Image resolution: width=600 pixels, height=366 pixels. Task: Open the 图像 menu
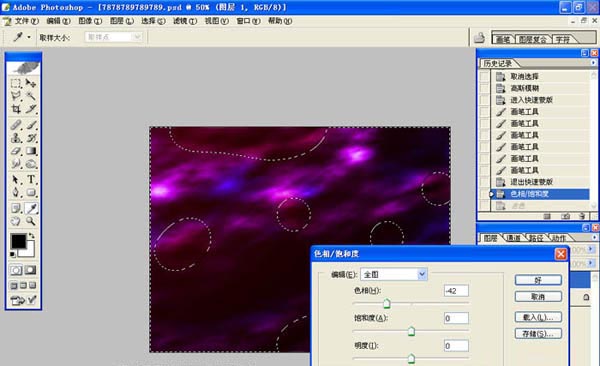tap(90, 21)
